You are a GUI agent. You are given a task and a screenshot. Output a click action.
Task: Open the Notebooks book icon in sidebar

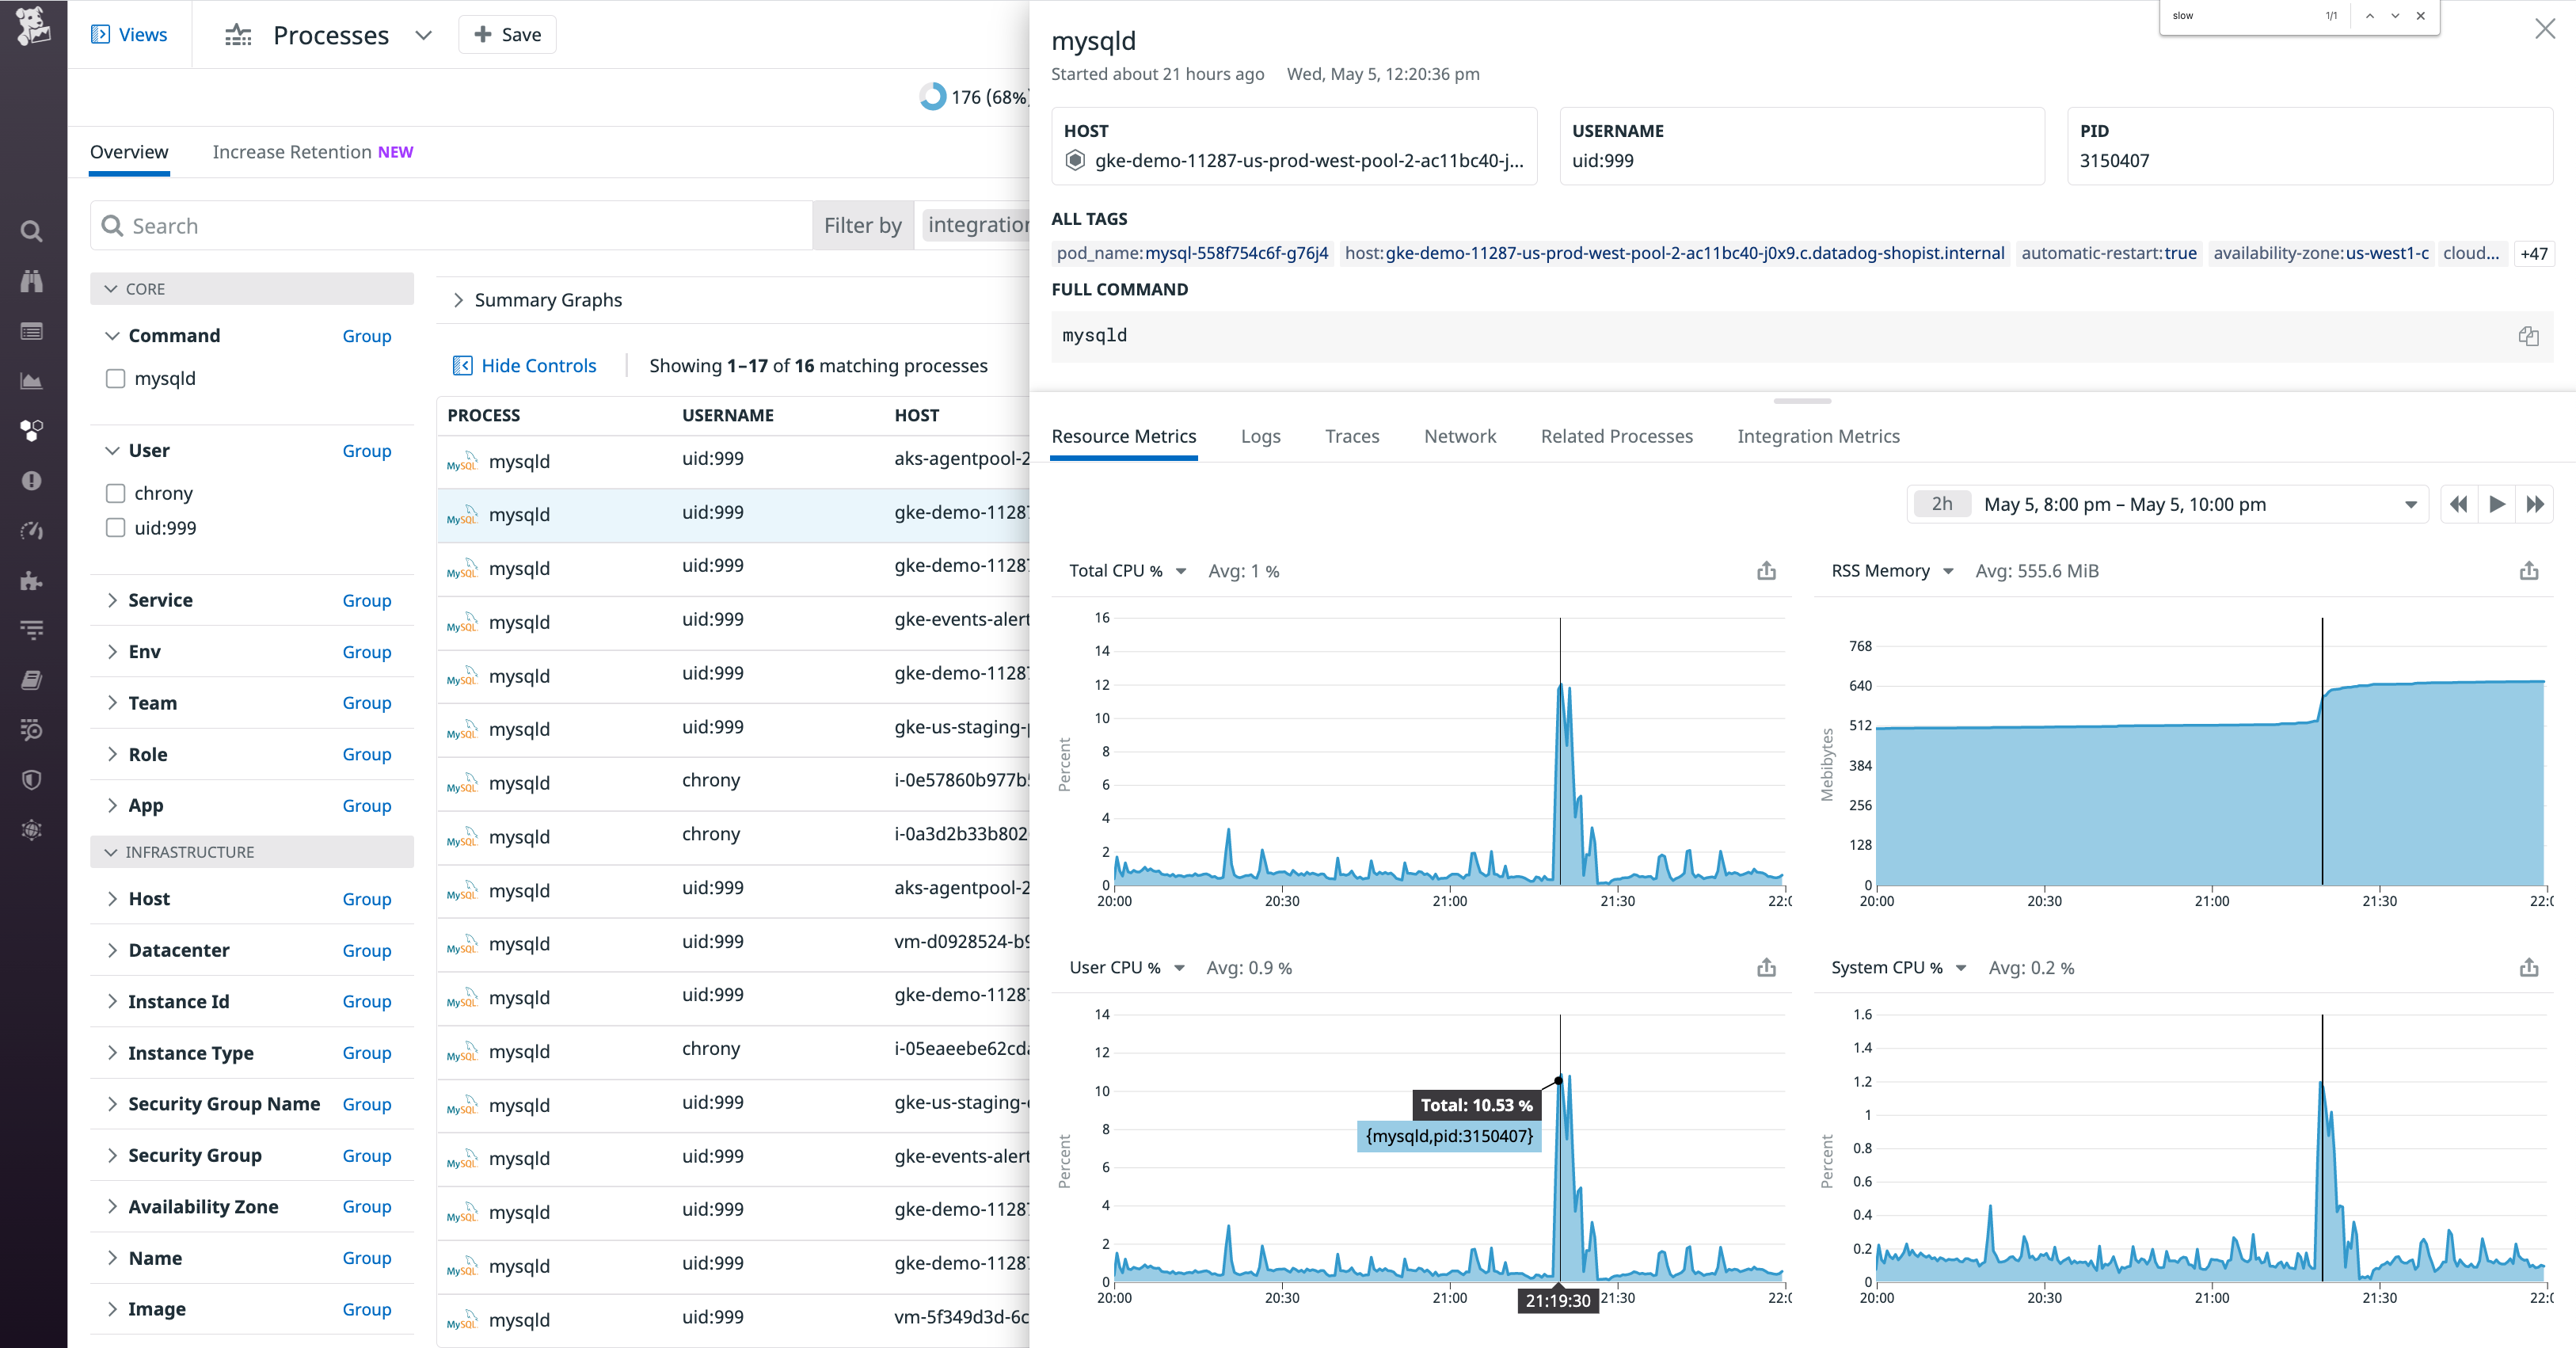click(x=31, y=680)
